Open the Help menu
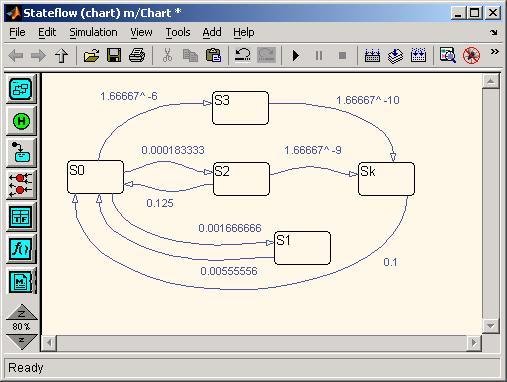This screenshot has width=507, height=382. pos(244,32)
